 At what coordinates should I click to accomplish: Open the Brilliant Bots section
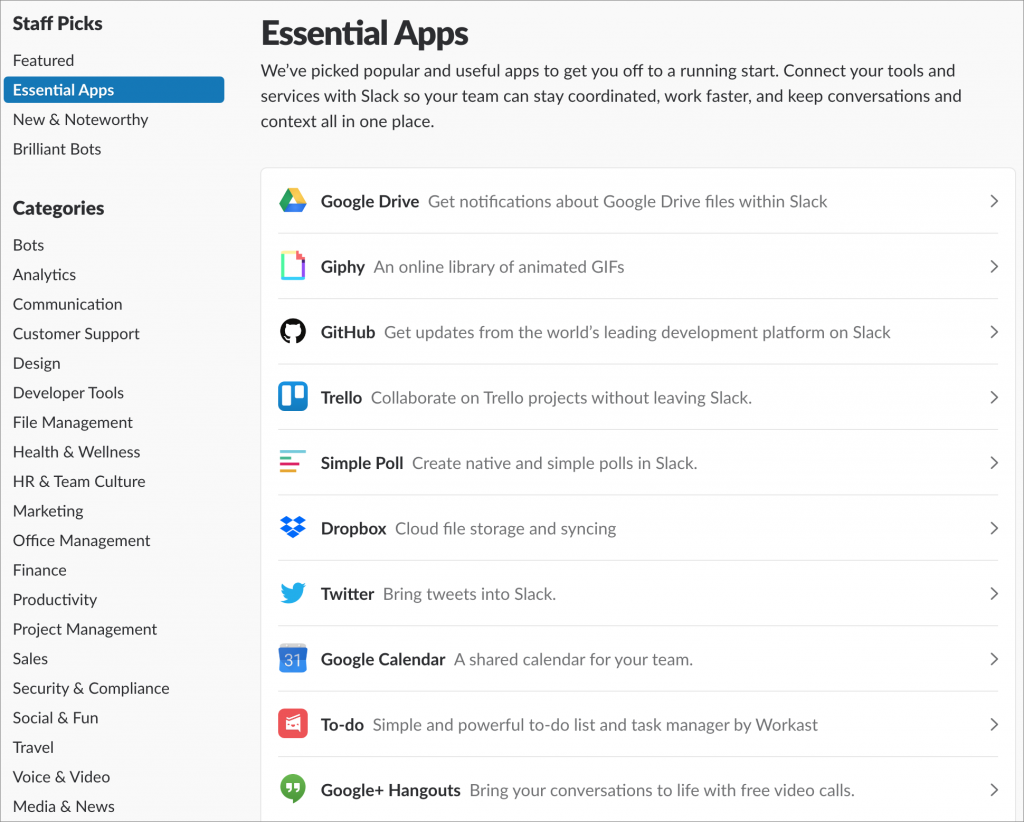click(x=57, y=149)
